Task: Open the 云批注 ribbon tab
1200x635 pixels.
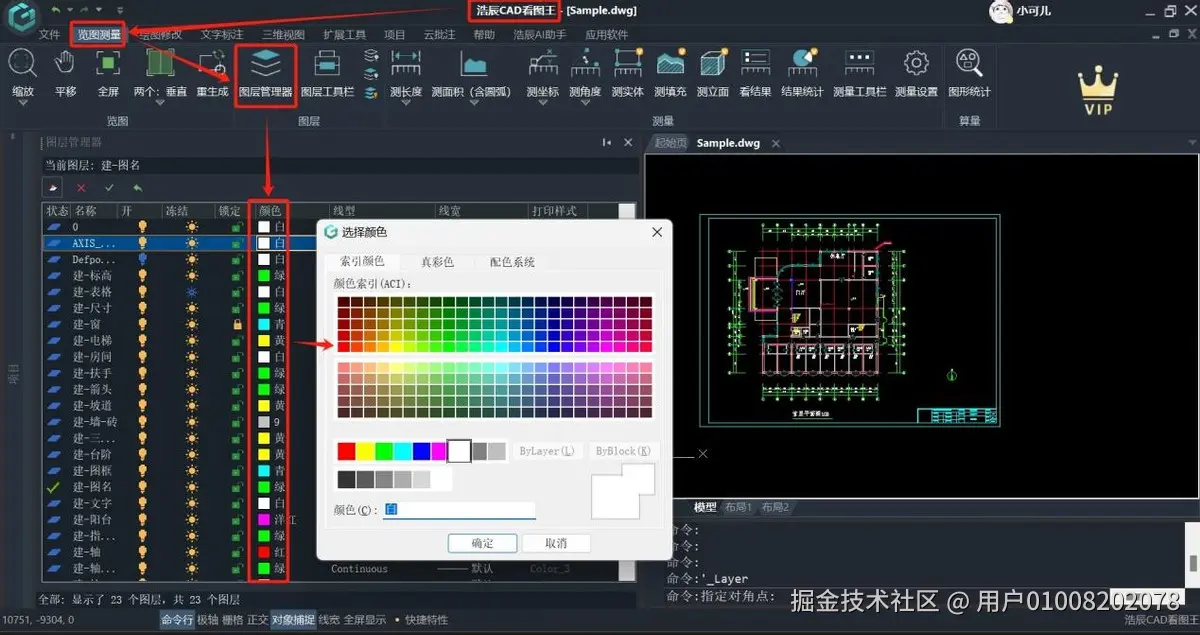Action: click(439, 34)
